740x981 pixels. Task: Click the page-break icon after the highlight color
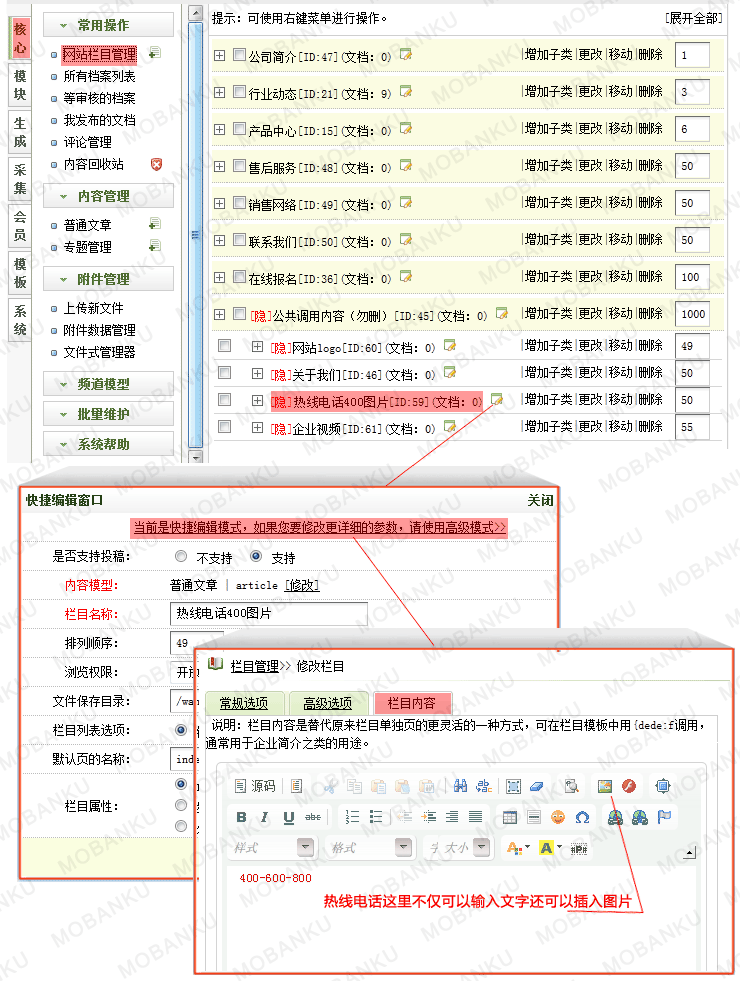[x=579, y=848]
